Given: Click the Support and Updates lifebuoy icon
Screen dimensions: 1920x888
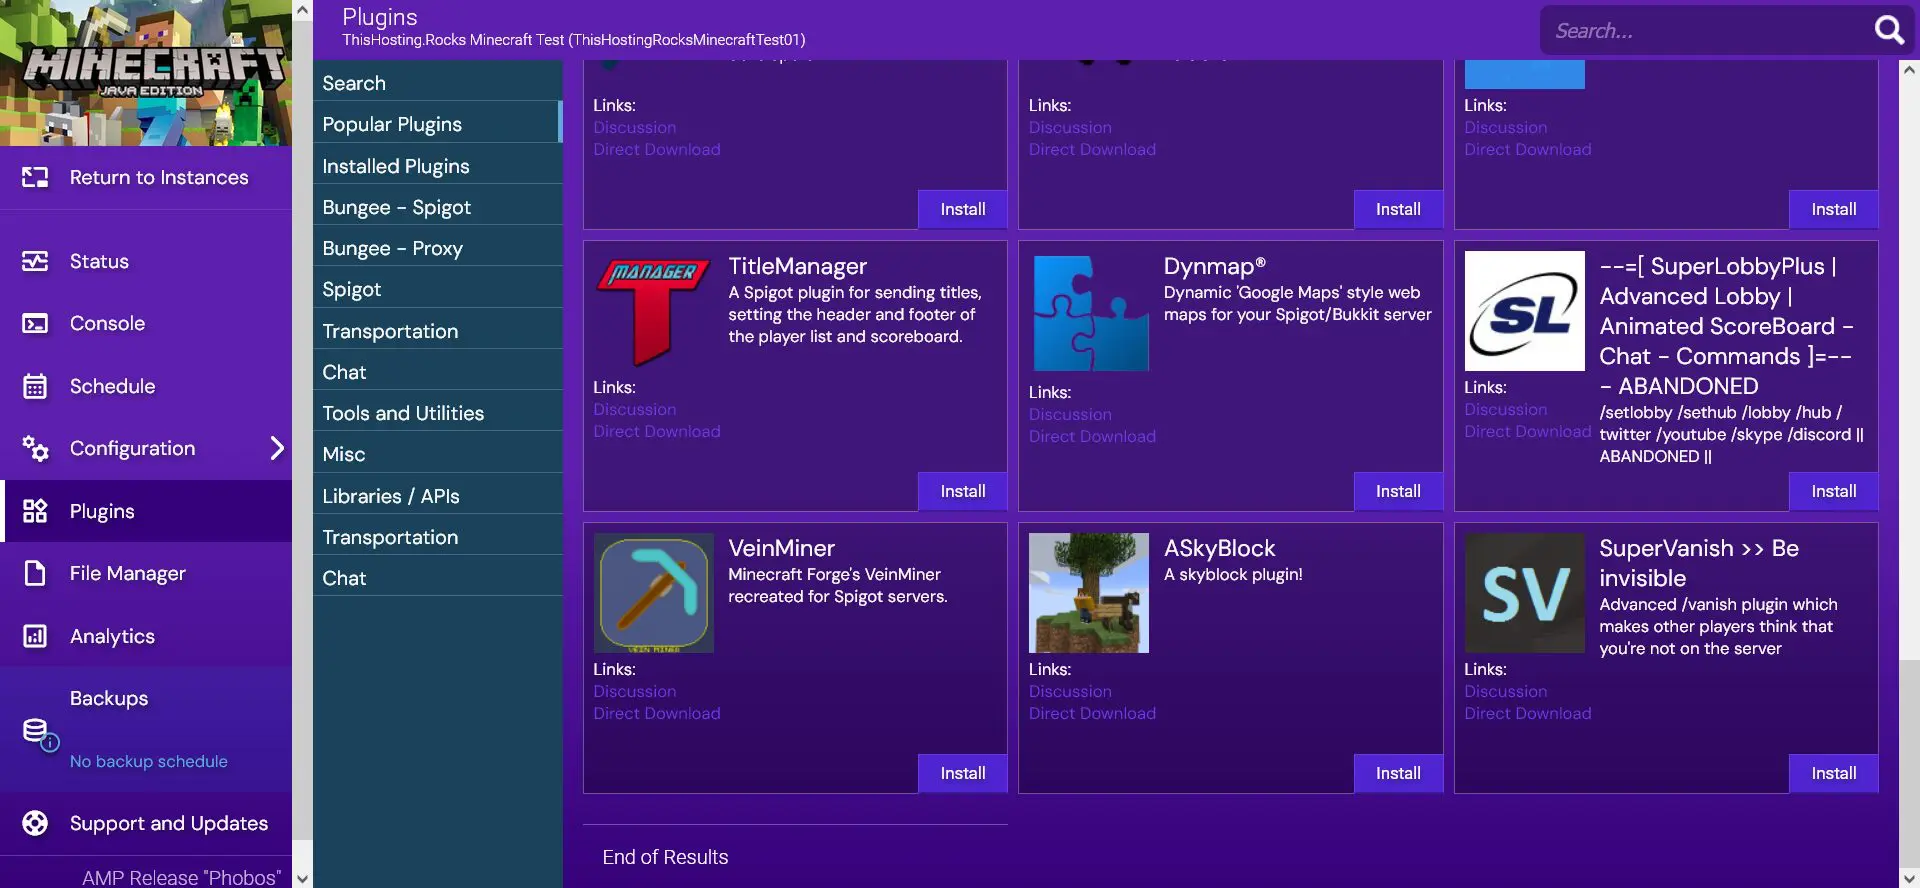Looking at the screenshot, I should click(x=35, y=823).
